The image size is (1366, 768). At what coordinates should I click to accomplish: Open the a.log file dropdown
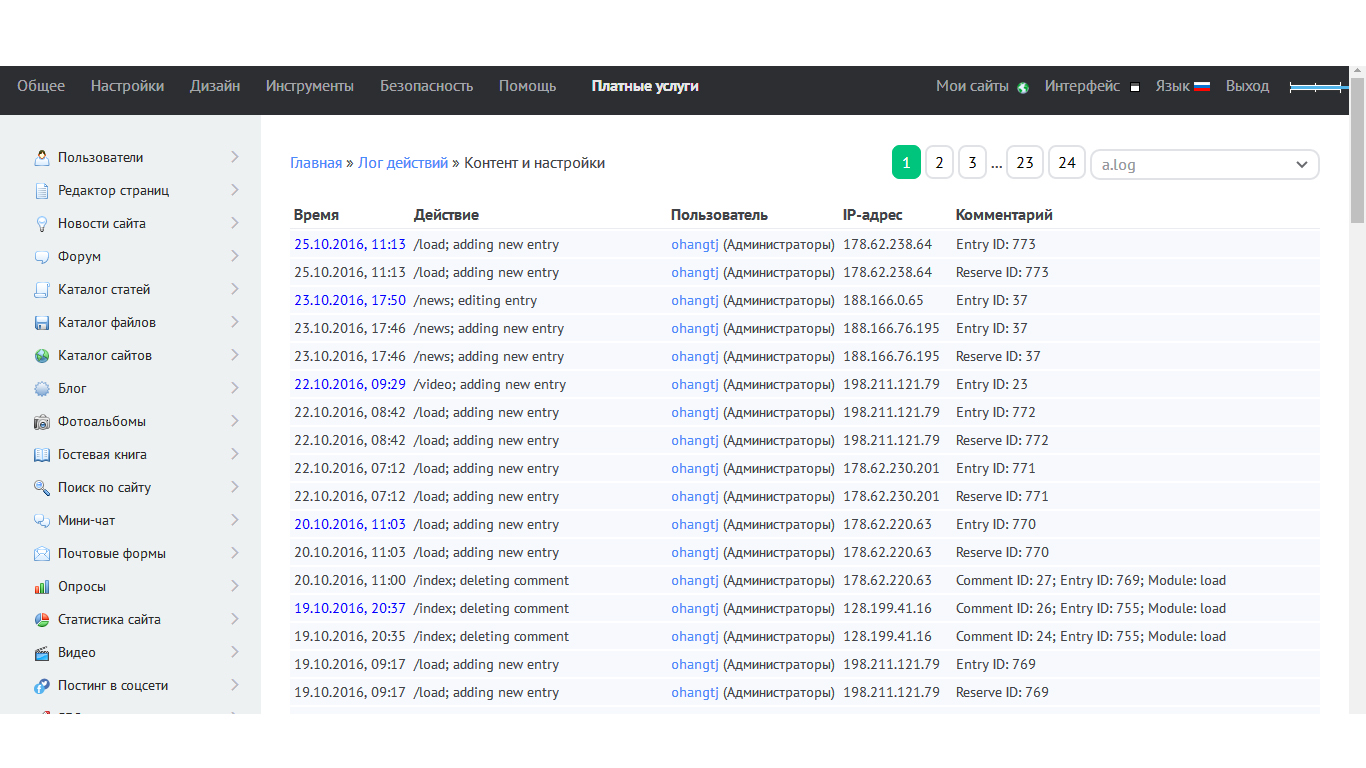(1204, 164)
